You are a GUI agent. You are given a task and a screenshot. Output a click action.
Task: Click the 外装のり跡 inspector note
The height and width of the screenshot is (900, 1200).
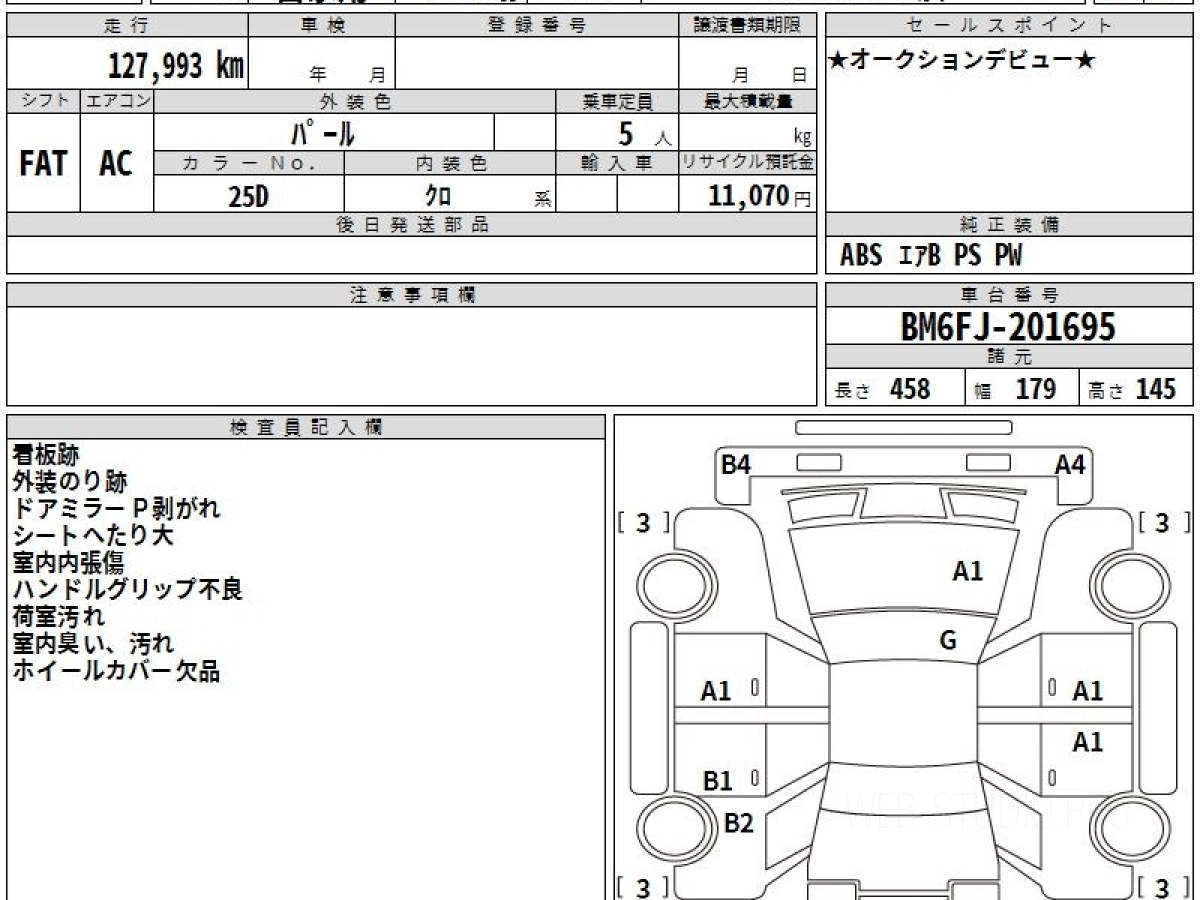tap(70, 482)
